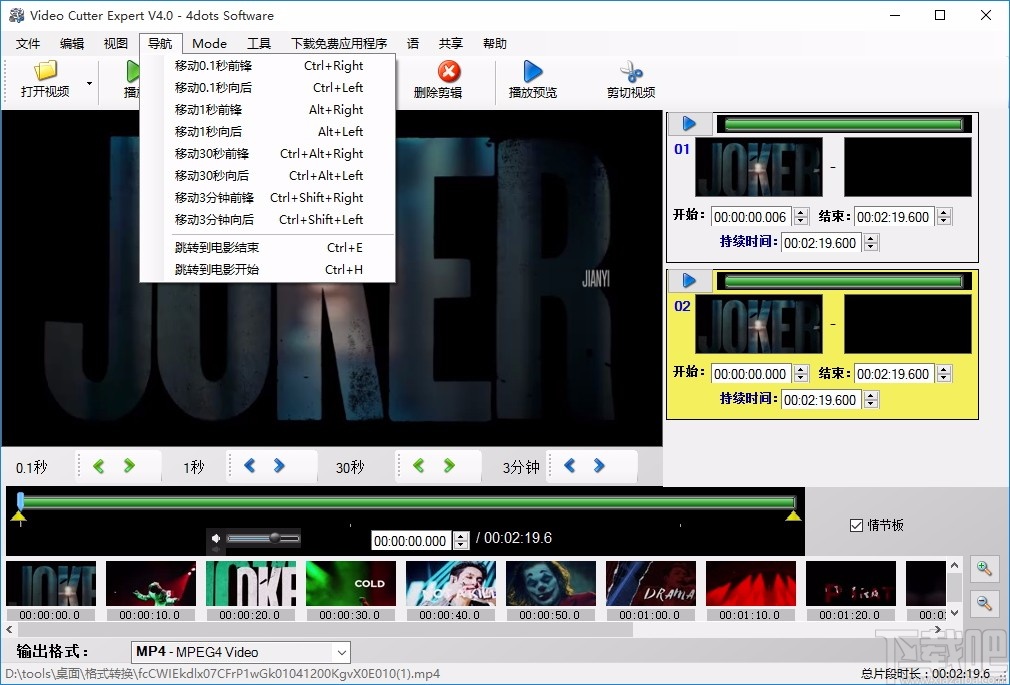The image size is (1010, 685).
Task: Zoom in the filmstrip with the magnifier-plus icon
Action: [x=984, y=568]
